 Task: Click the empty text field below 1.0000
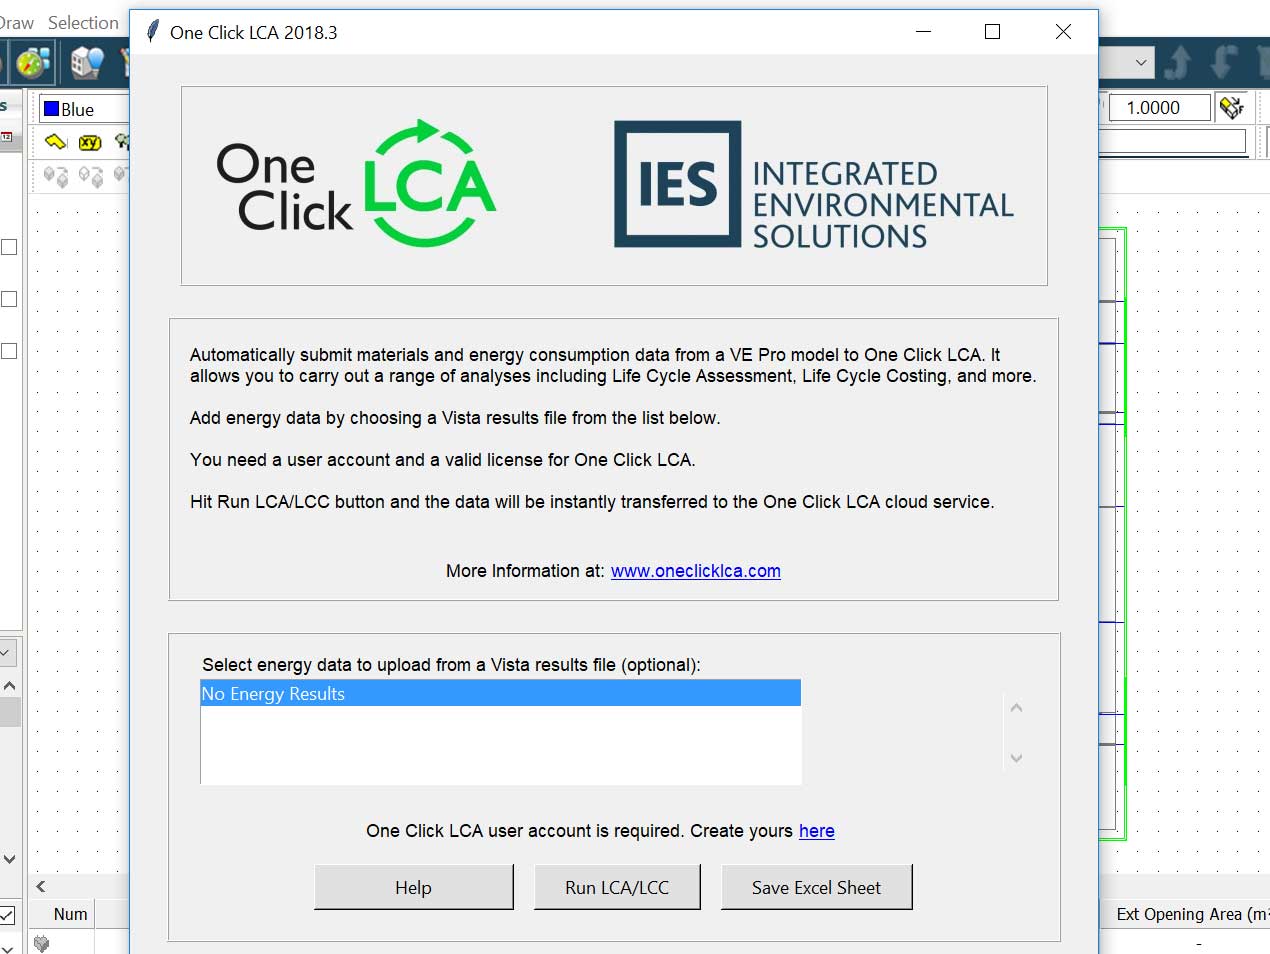click(x=1172, y=141)
